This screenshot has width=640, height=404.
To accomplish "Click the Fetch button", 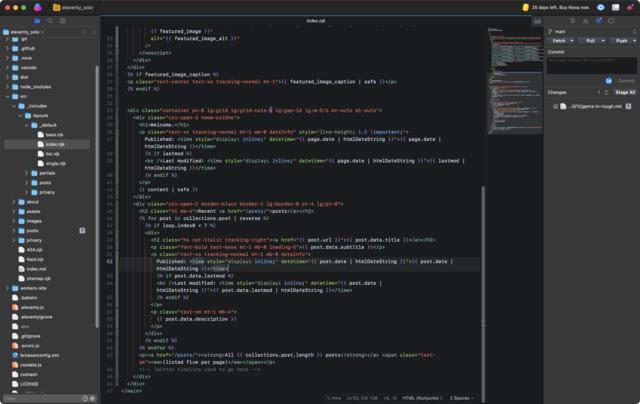I will tap(559, 41).
